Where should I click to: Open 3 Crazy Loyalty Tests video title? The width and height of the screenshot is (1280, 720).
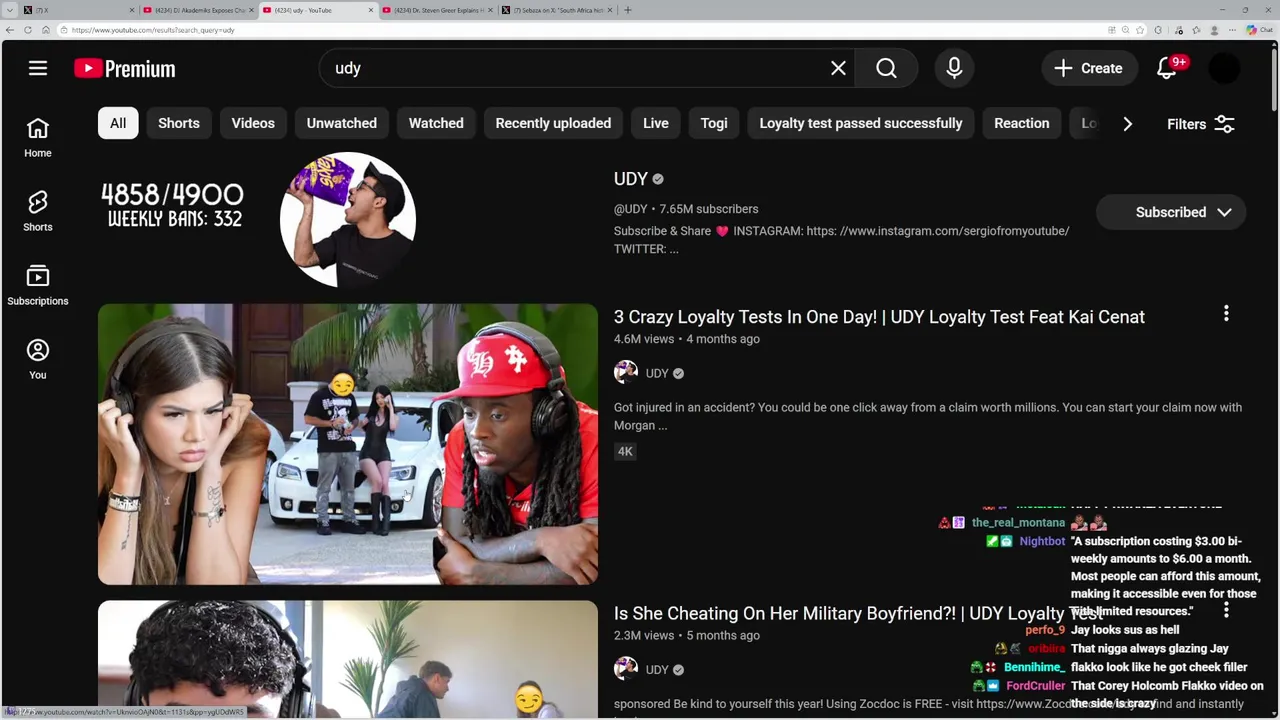click(x=879, y=317)
